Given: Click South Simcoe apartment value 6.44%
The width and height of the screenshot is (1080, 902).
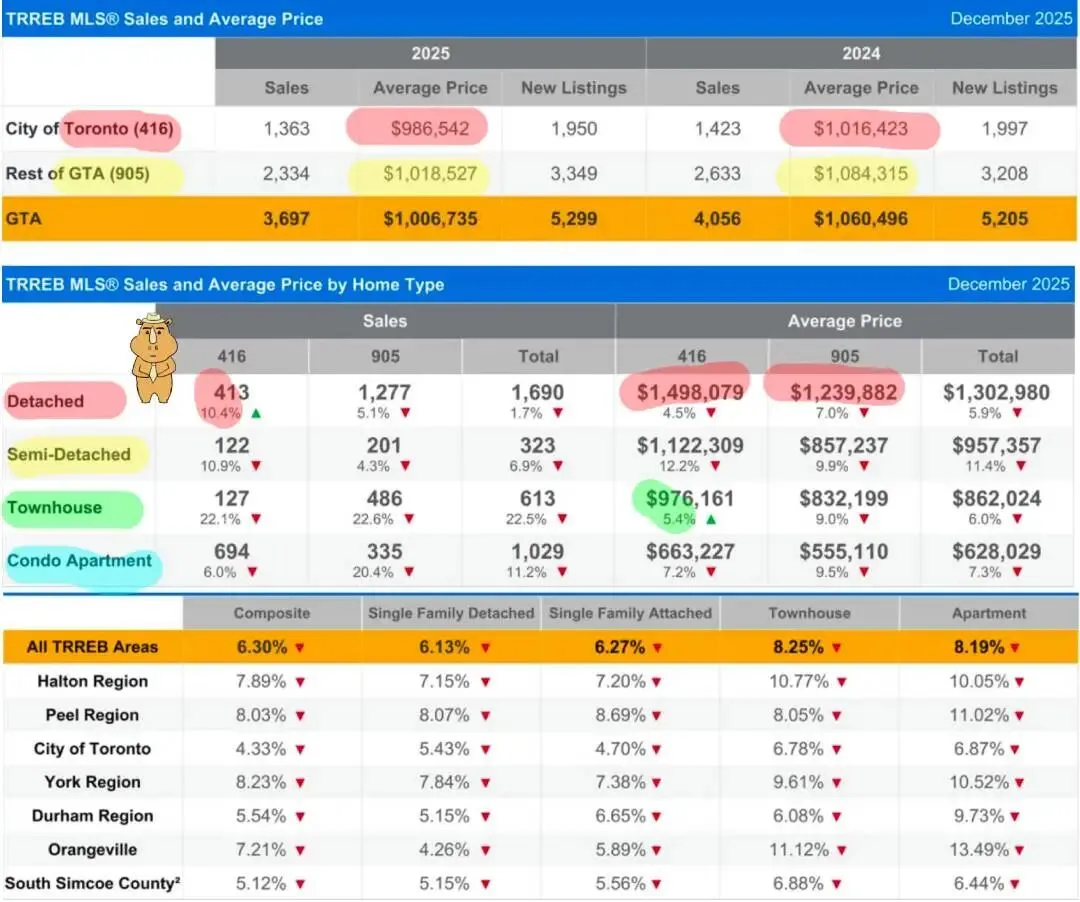Looking at the screenshot, I should [x=979, y=883].
